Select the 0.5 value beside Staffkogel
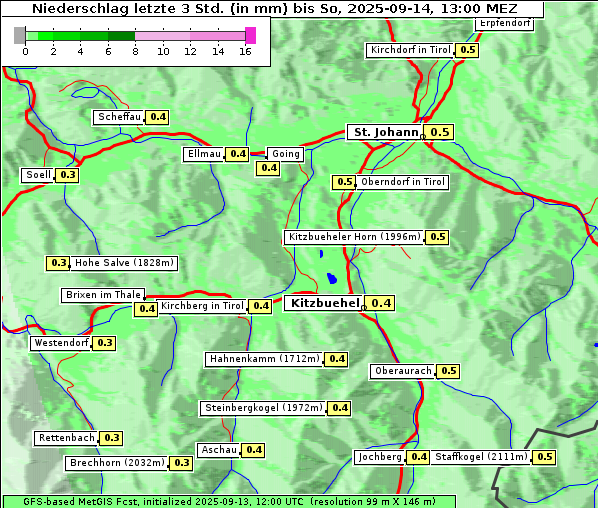Screen dimensions: 598x508 544,457
